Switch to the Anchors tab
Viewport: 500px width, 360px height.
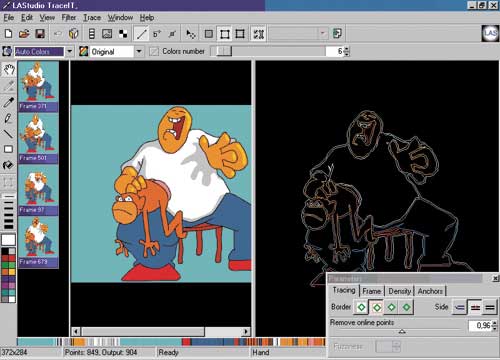[430, 291]
